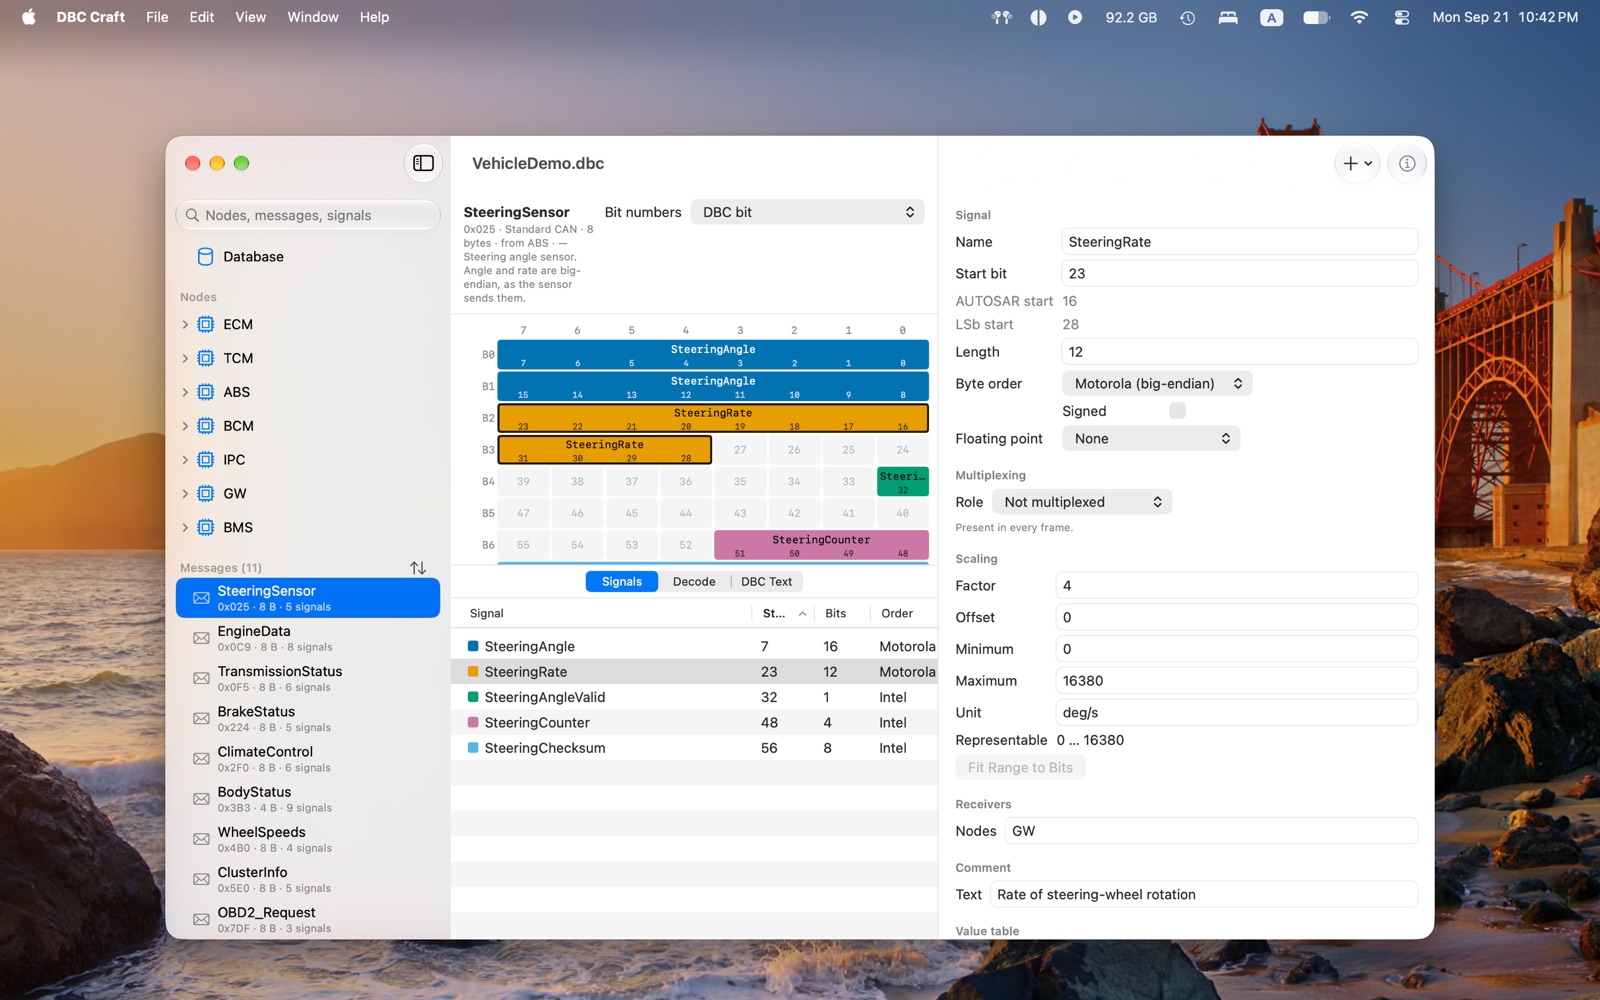Click the Database cylinder icon

click(x=206, y=257)
